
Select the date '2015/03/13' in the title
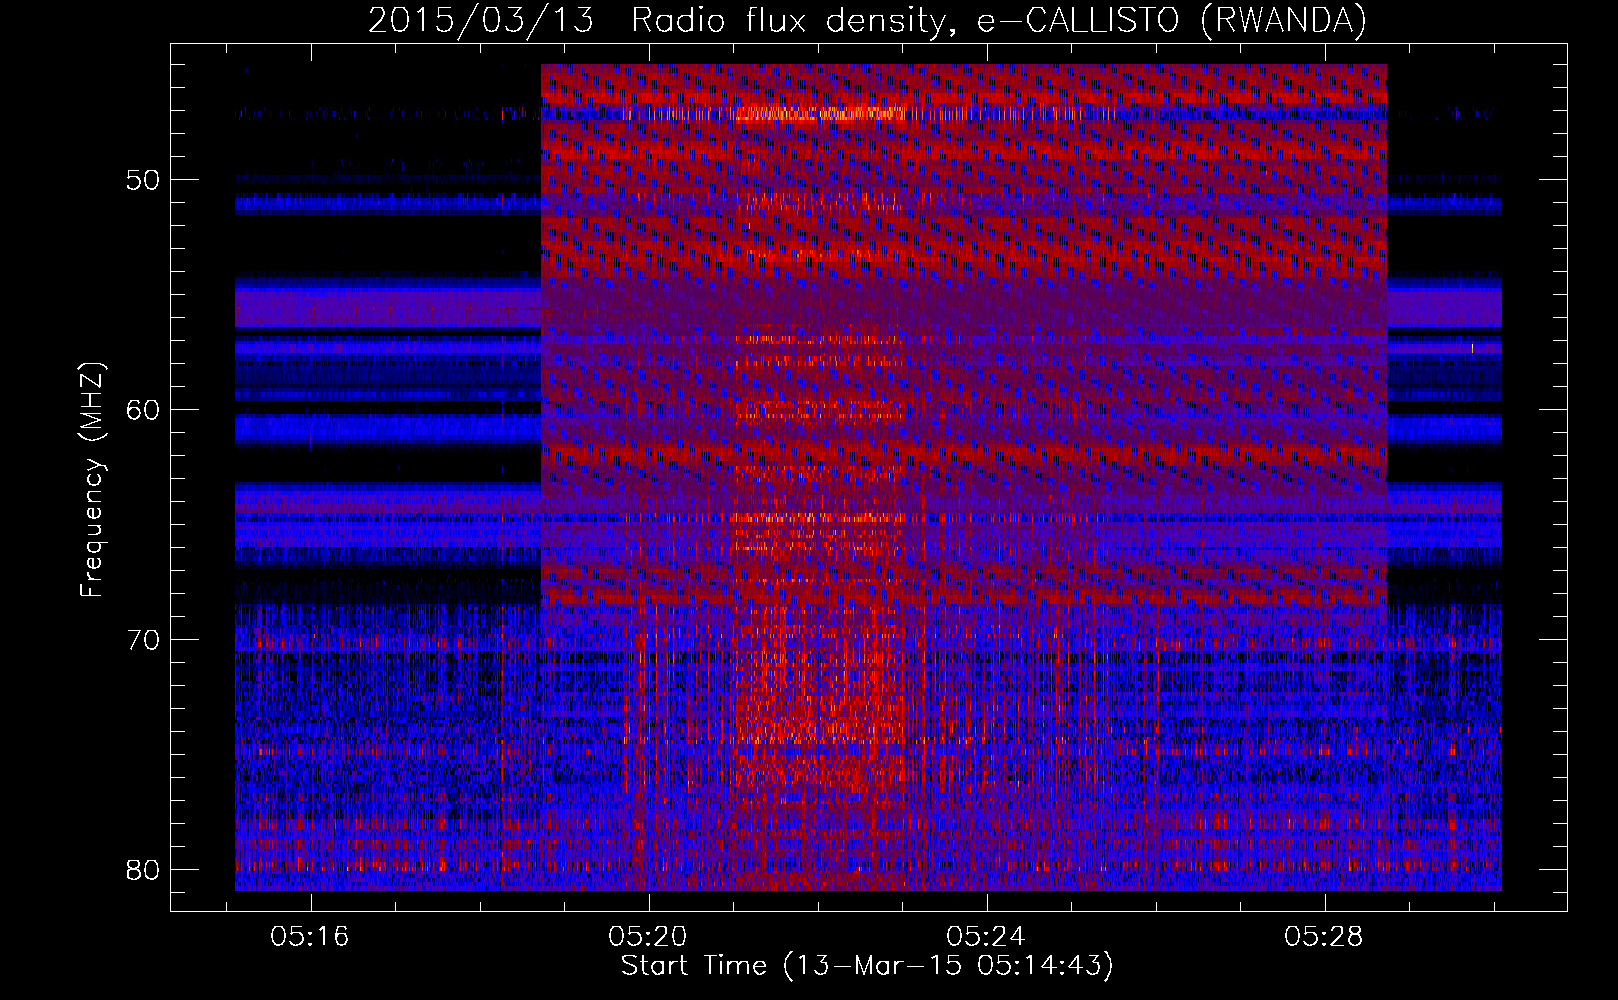click(x=480, y=20)
